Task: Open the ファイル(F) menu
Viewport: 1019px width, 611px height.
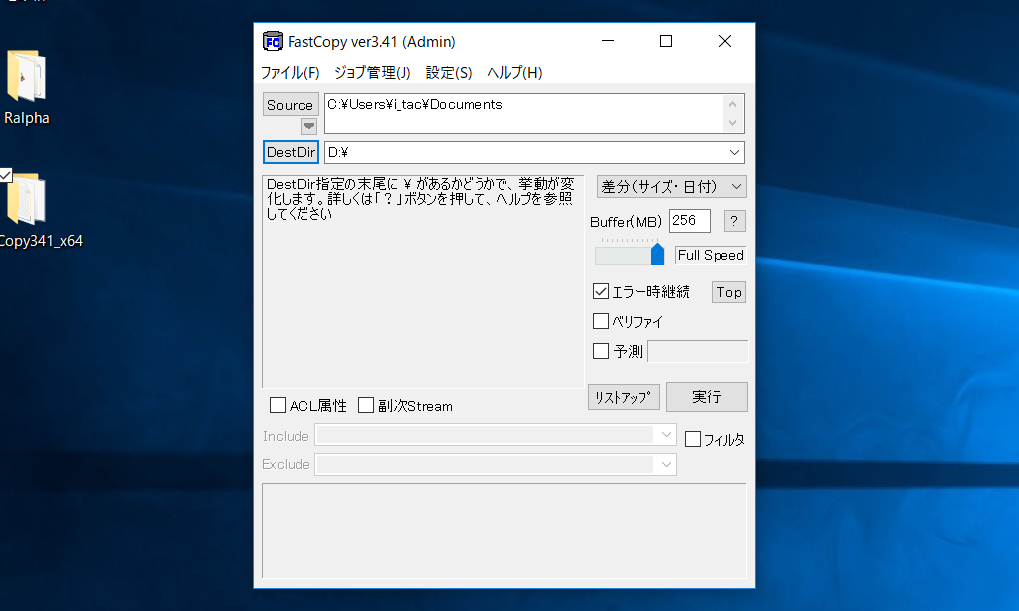Action: pos(291,72)
